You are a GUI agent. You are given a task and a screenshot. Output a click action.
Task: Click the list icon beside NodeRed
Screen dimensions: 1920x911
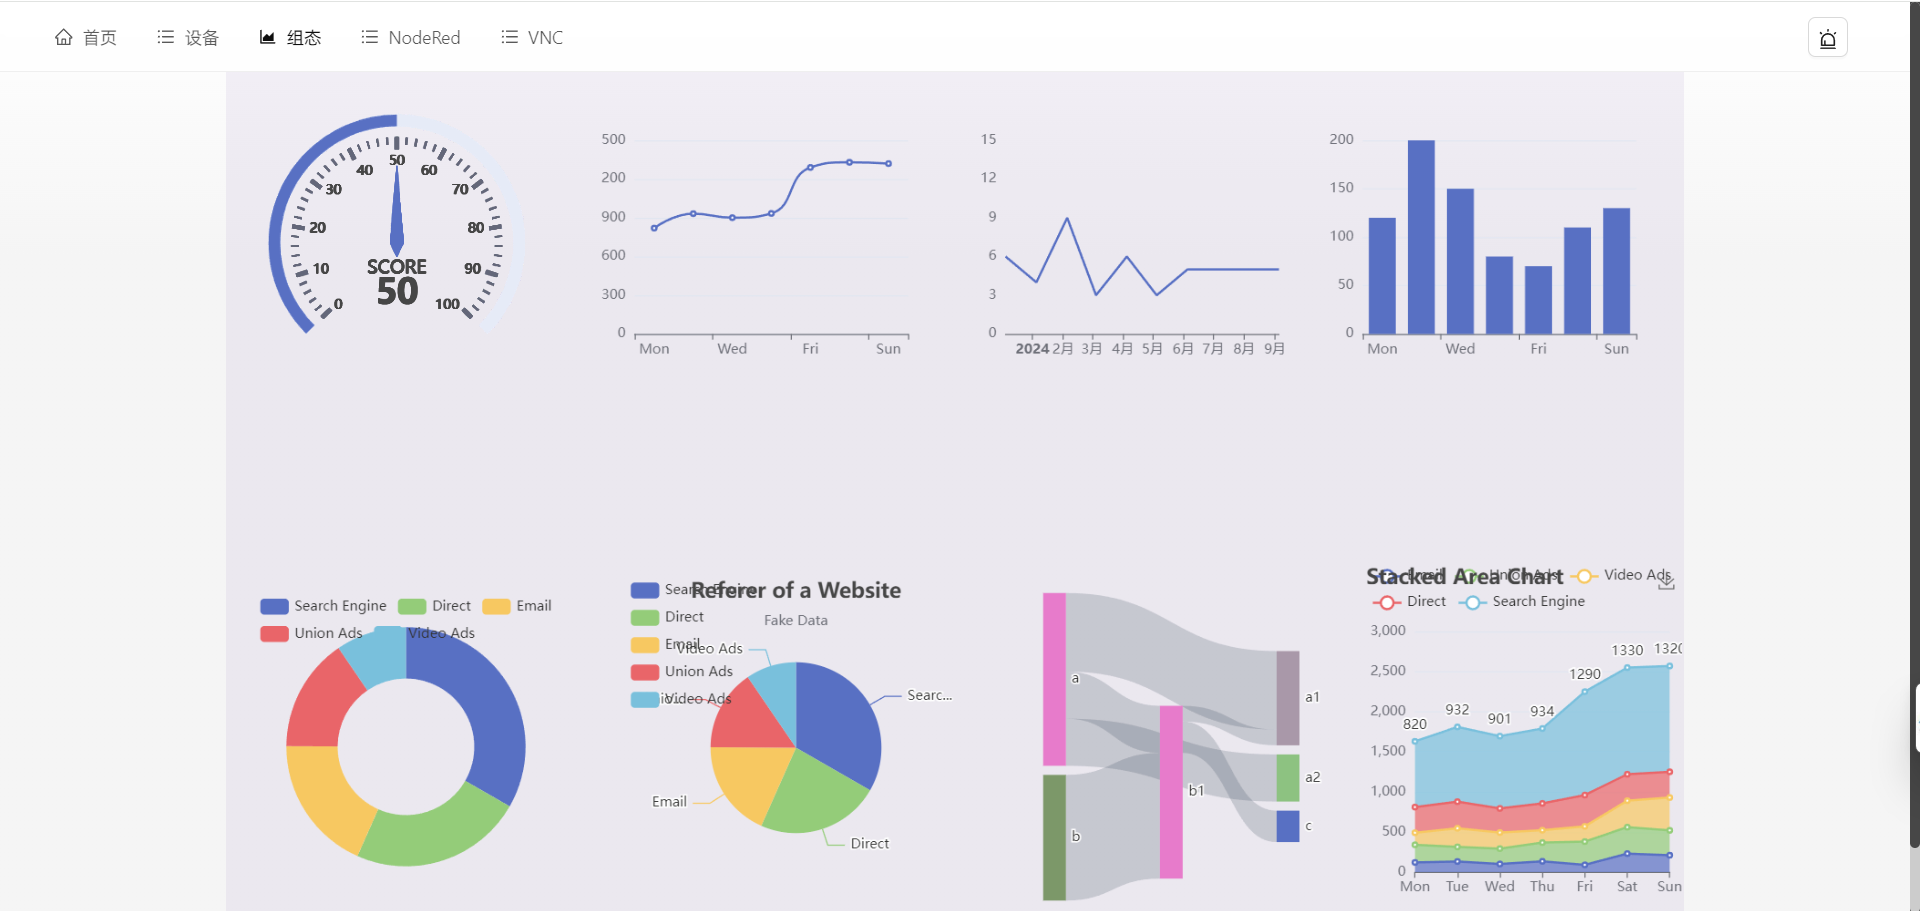click(370, 37)
